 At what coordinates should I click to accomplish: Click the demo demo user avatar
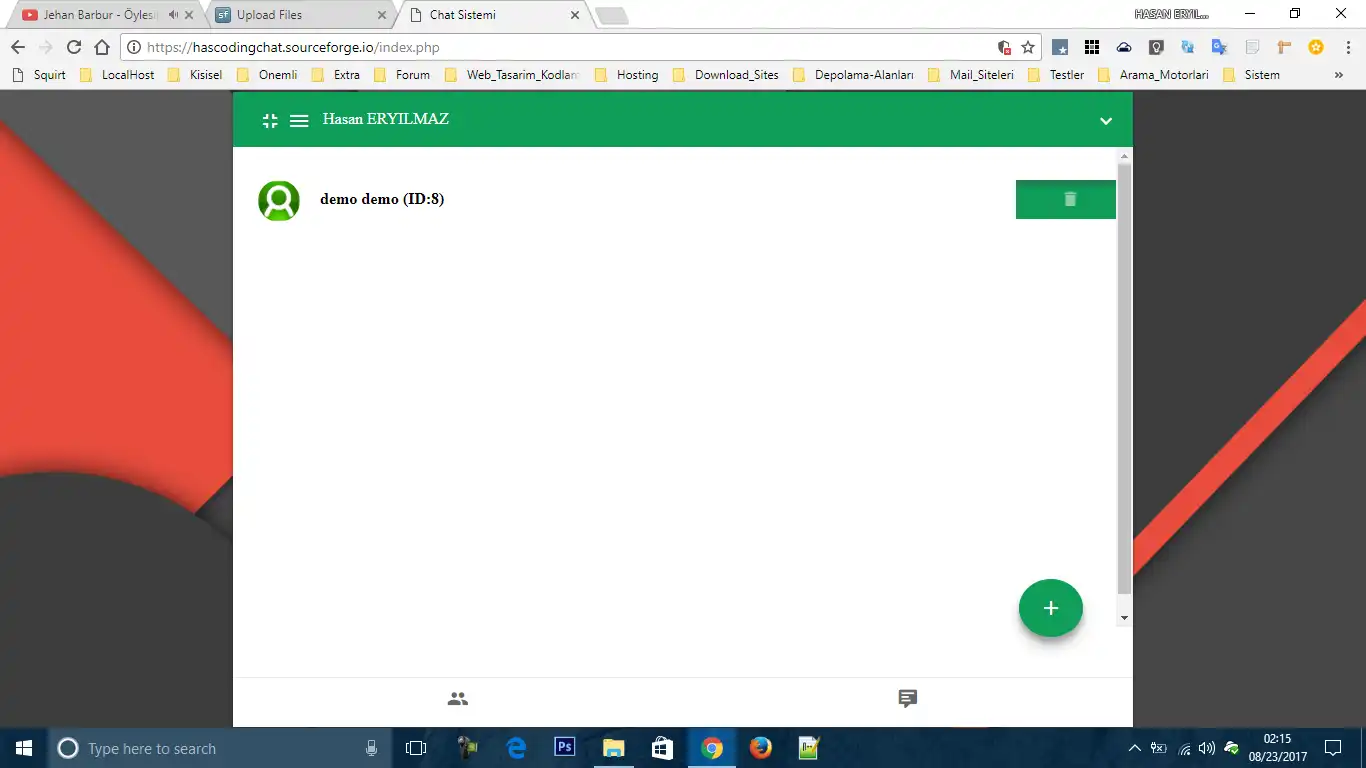tap(279, 200)
